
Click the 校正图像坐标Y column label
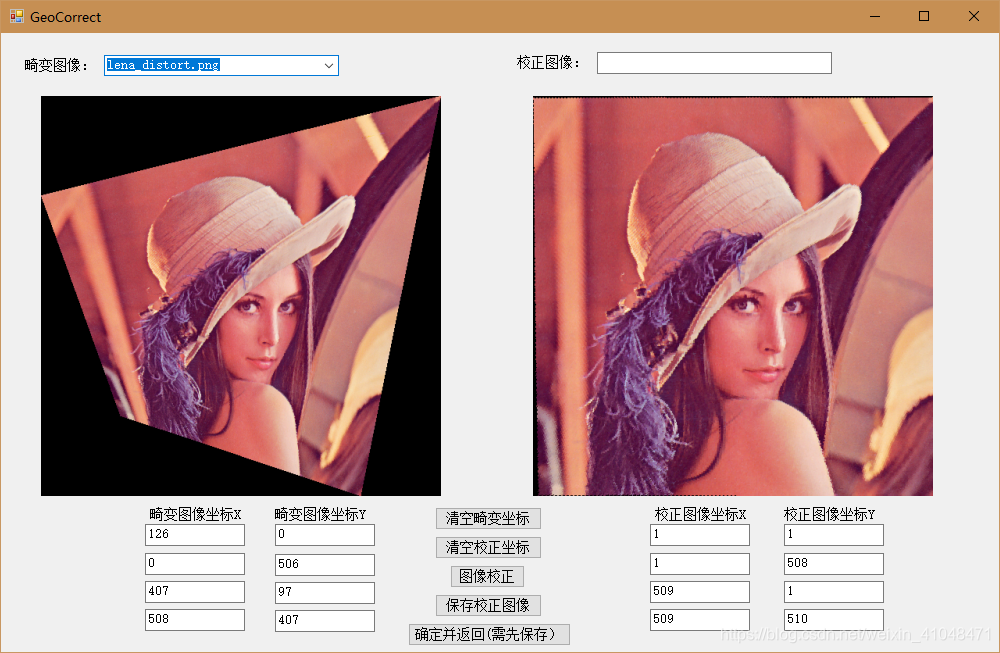(x=829, y=514)
